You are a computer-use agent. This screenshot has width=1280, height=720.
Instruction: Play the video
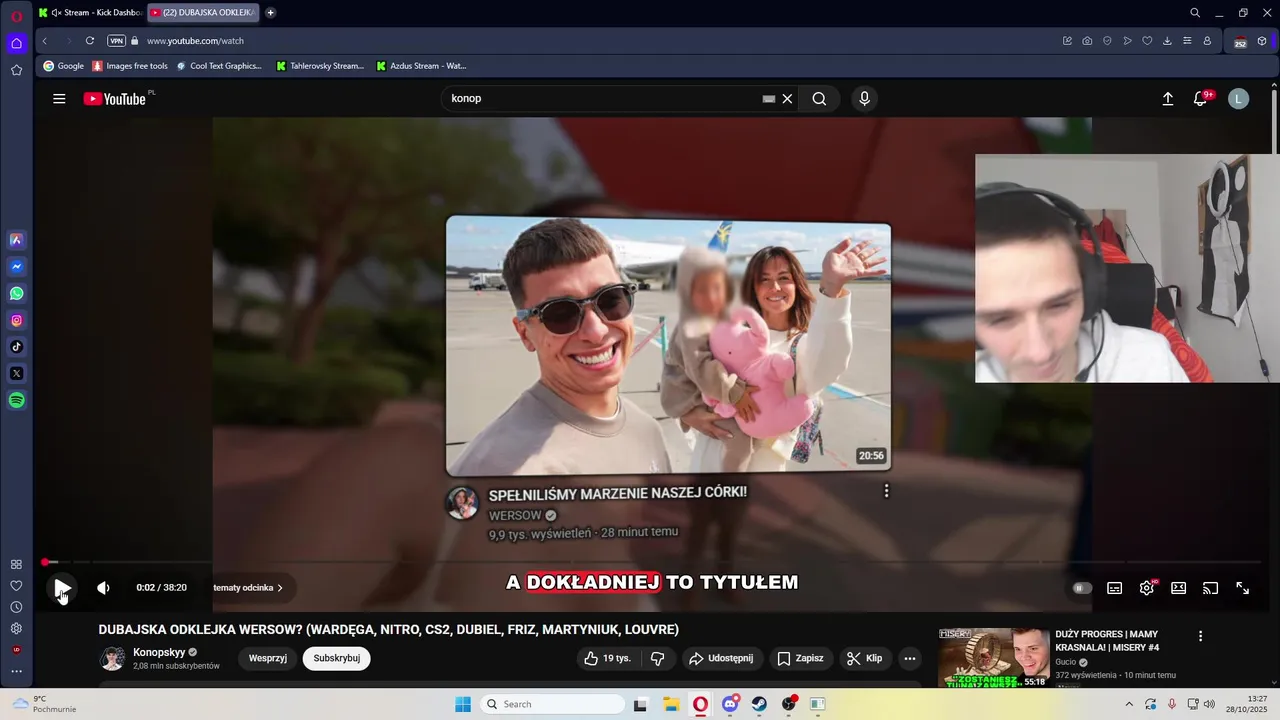(x=61, y=588)
